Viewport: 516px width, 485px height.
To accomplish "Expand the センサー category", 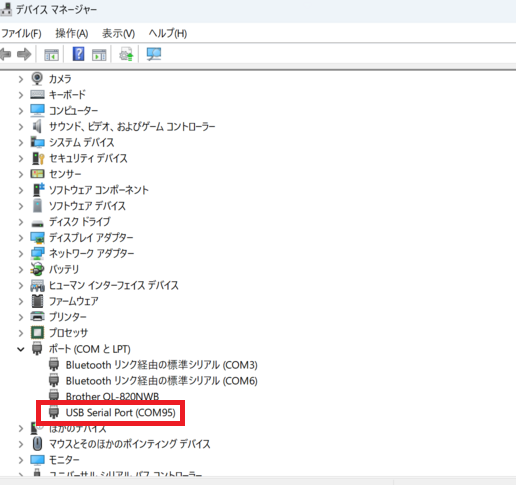I will [x=21, y=174].
